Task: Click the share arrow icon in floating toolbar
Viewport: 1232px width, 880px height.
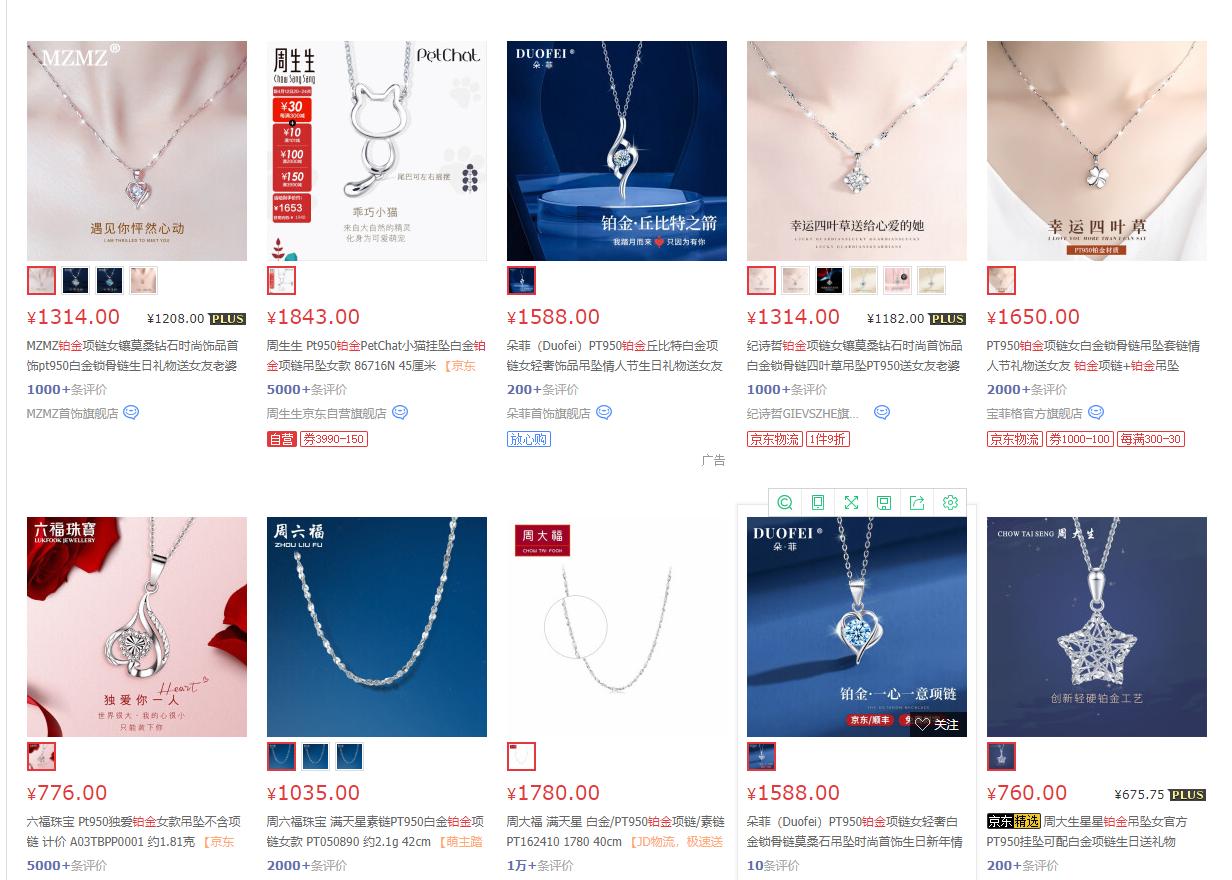Action: tap(917, 503)
